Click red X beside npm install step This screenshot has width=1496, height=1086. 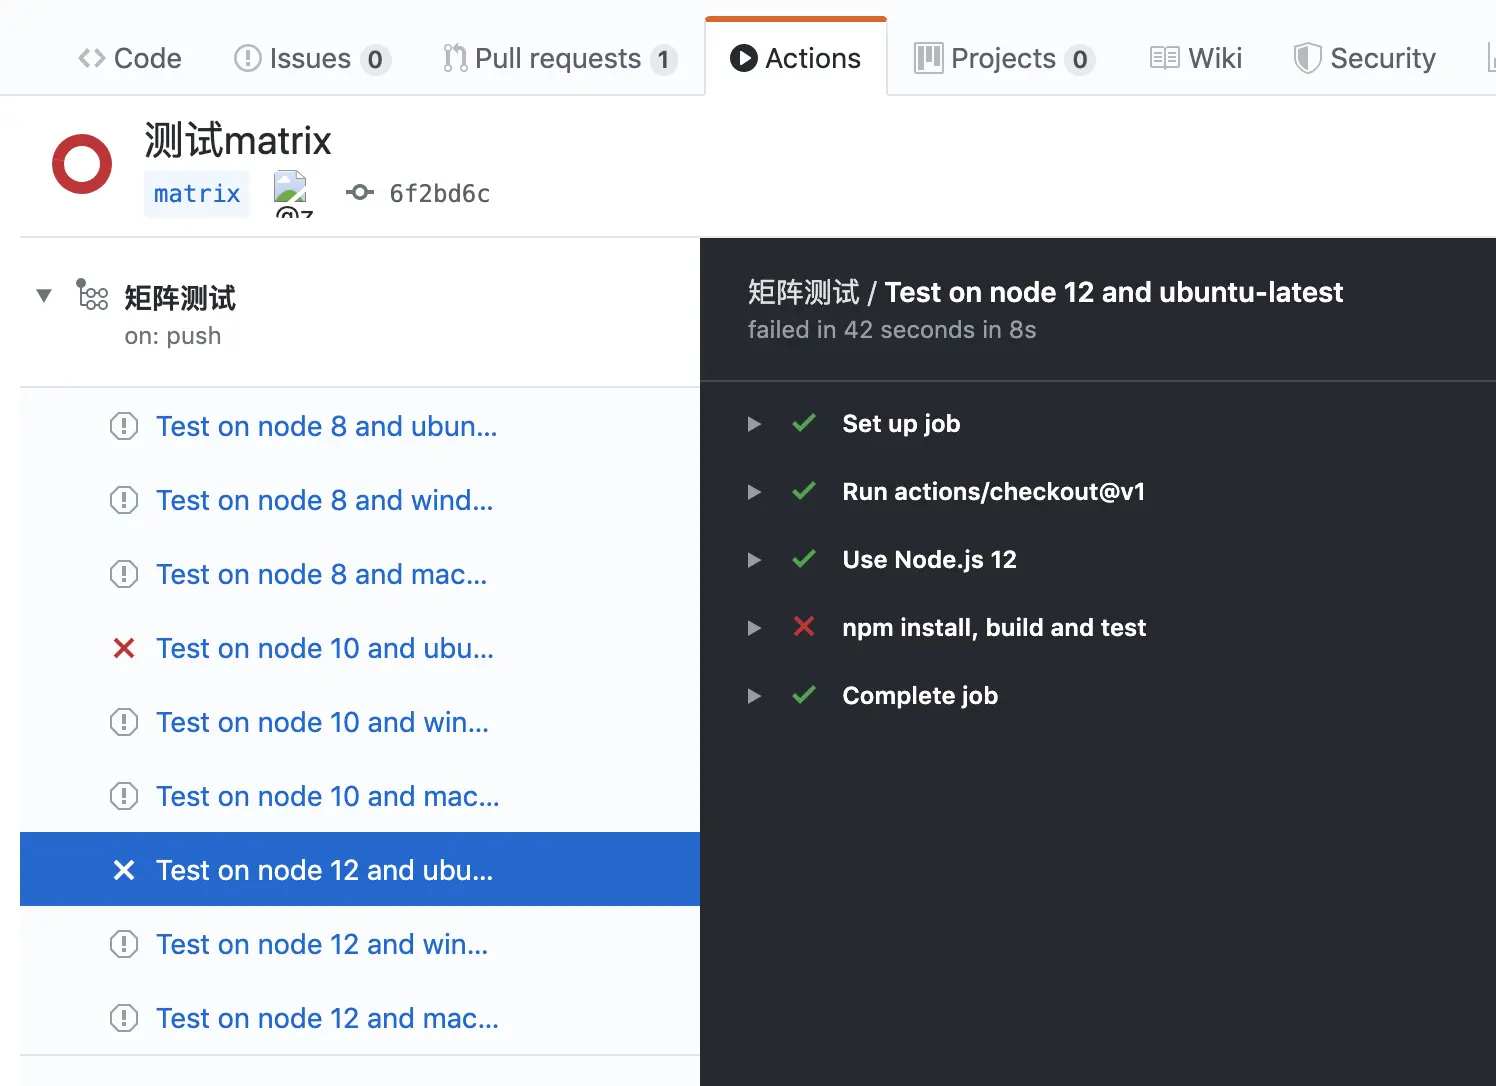(x=804, y=627)
